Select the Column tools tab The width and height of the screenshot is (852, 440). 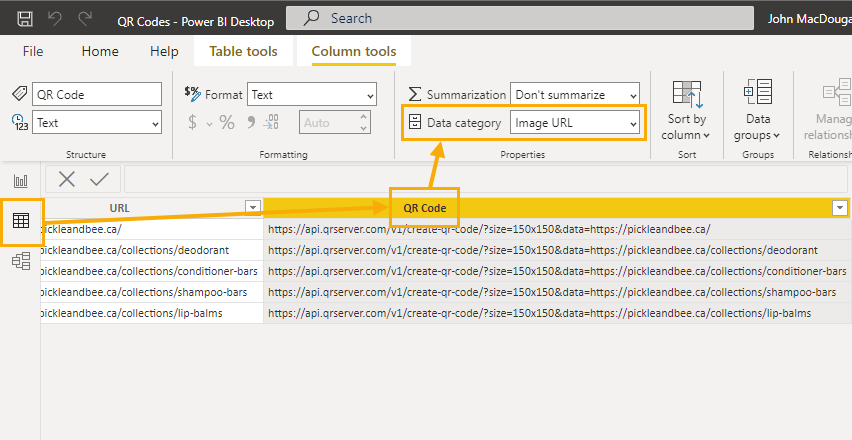pyautogui.click(x=354, y=51)
